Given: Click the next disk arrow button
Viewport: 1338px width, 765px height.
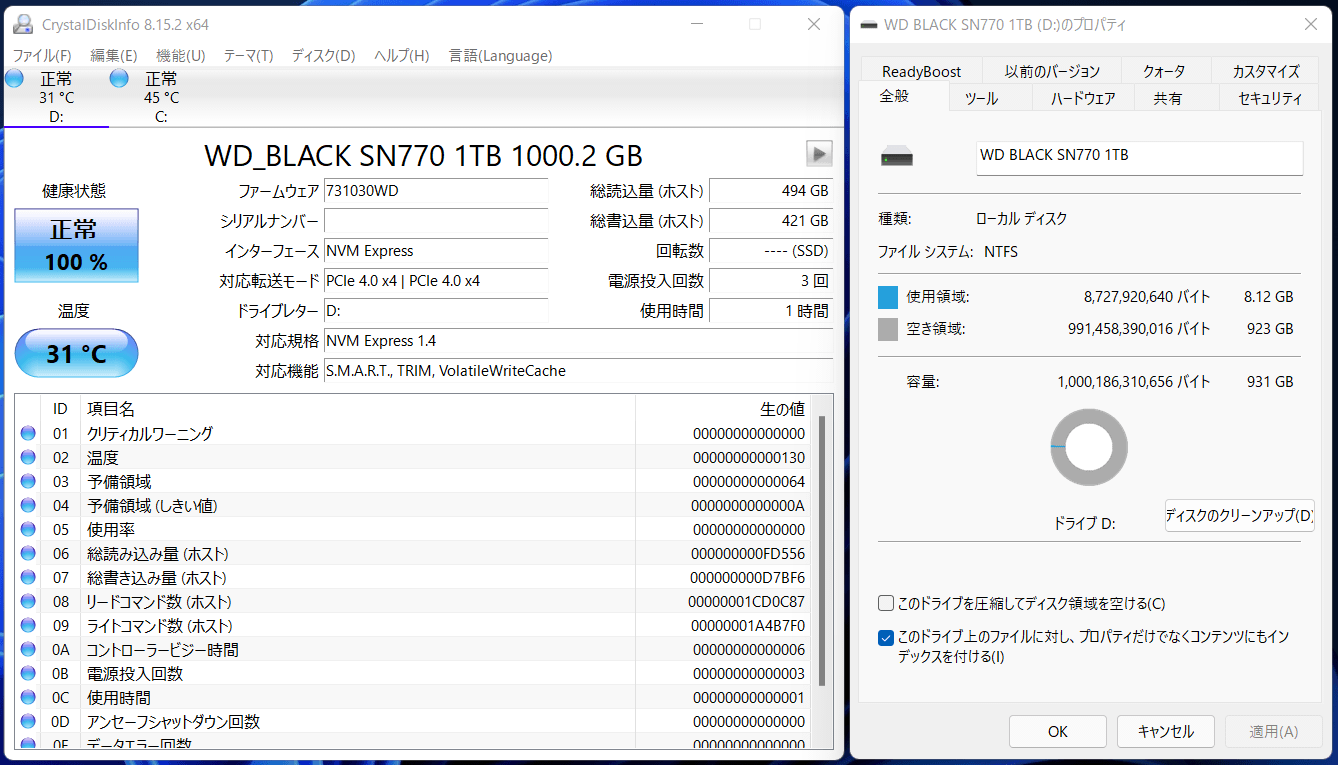Looking at the screenshot, I should tap(819, 154).
